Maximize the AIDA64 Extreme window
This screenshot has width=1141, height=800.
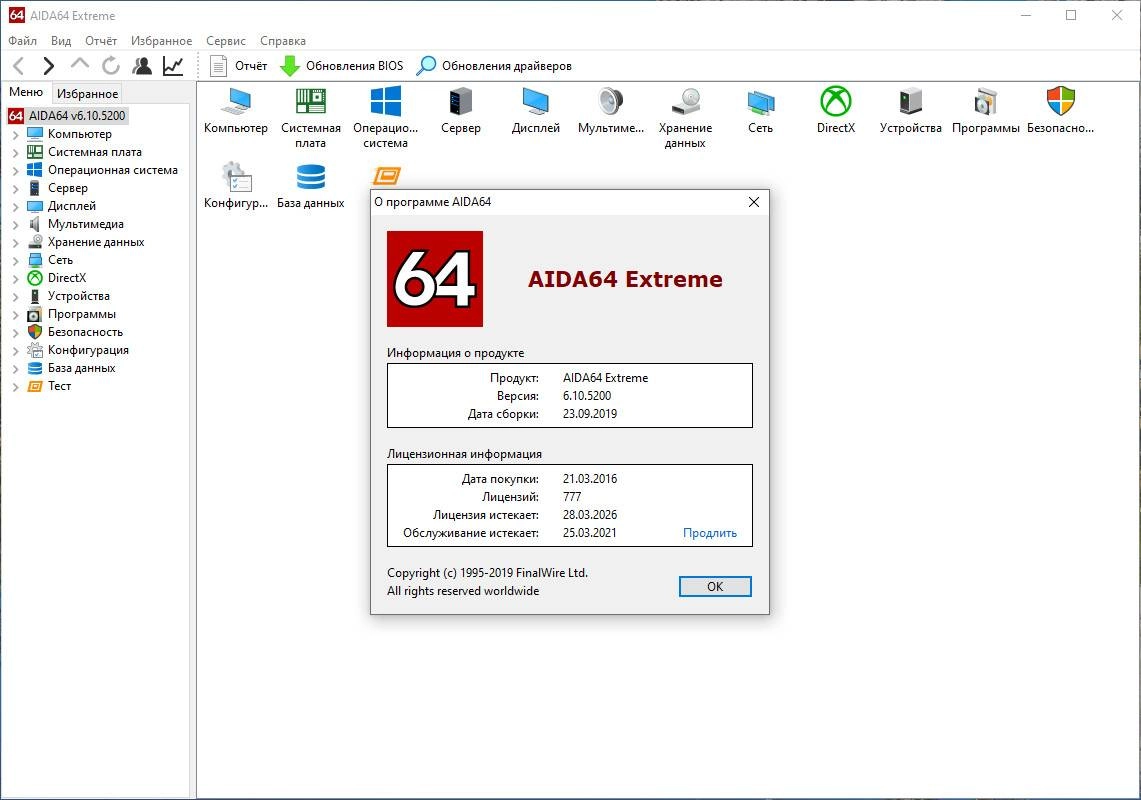click(1071, 15)
